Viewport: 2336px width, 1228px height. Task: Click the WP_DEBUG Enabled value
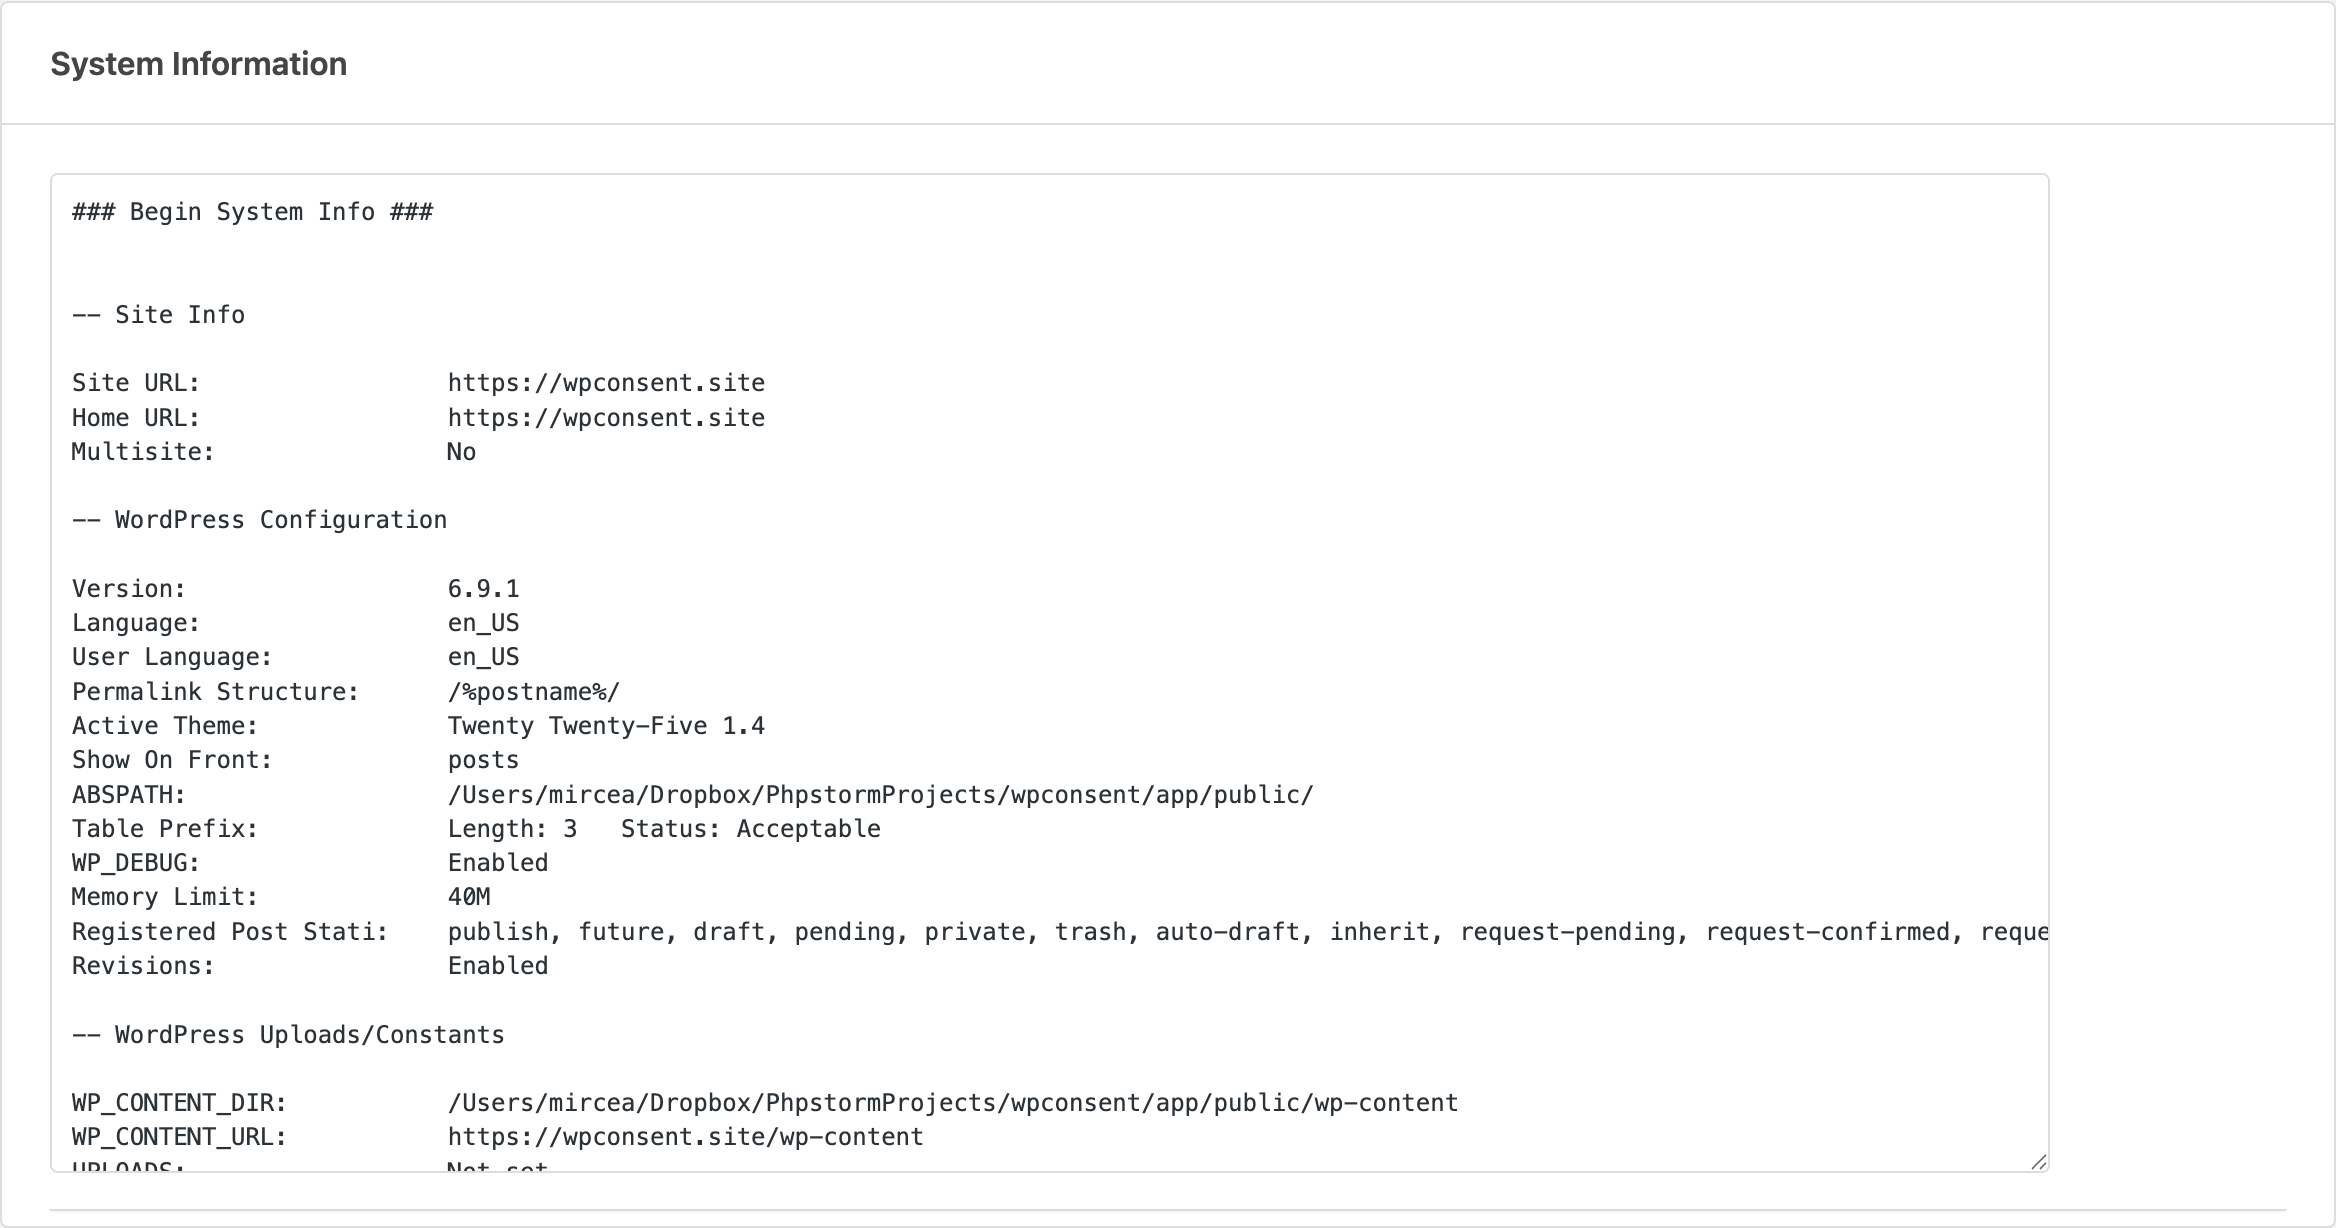pyautogui.click(x=497, y=863)
